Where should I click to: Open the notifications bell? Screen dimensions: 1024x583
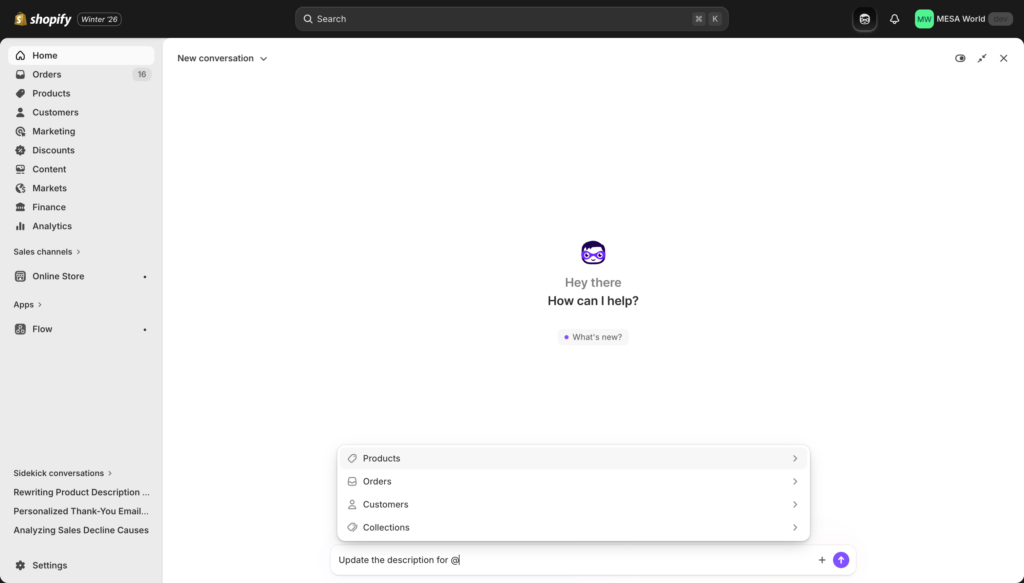click(893, 18)
